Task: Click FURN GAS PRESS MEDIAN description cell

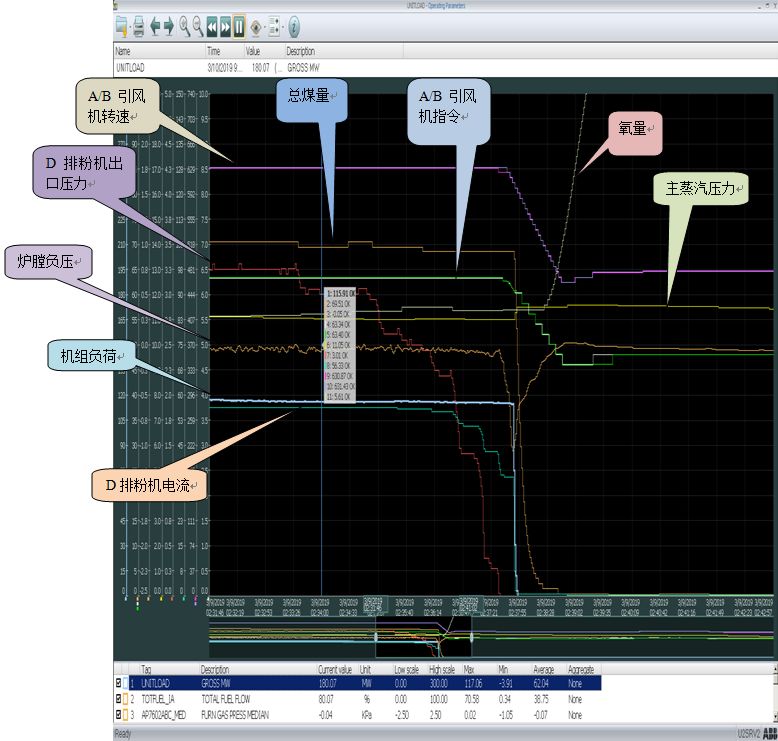Action: point(235,715)
